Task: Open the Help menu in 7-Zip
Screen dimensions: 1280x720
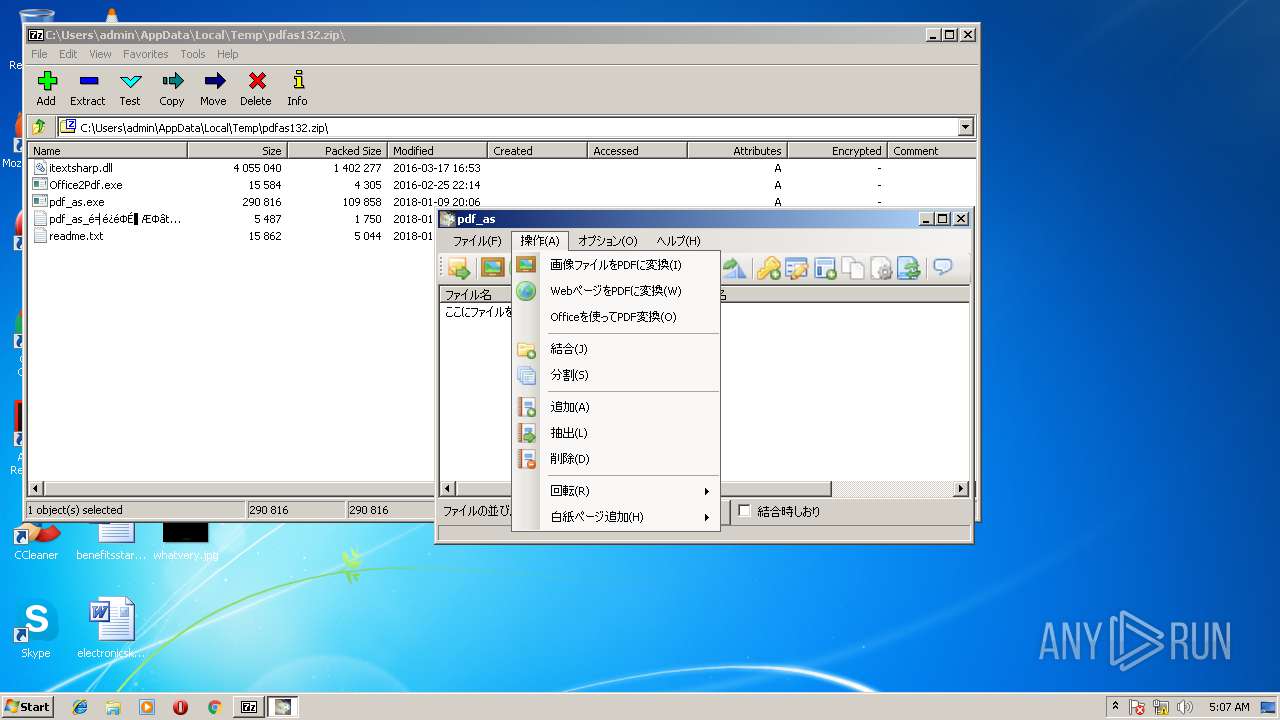Action: coord(228,54)
